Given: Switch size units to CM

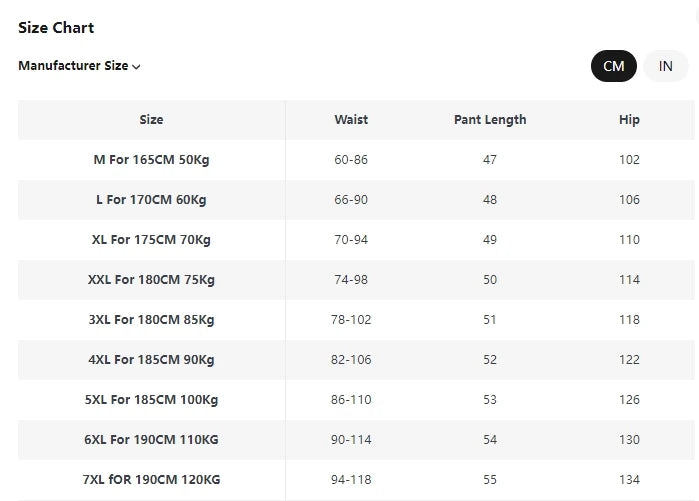Looking at the screenshot, I should point(613,66).
